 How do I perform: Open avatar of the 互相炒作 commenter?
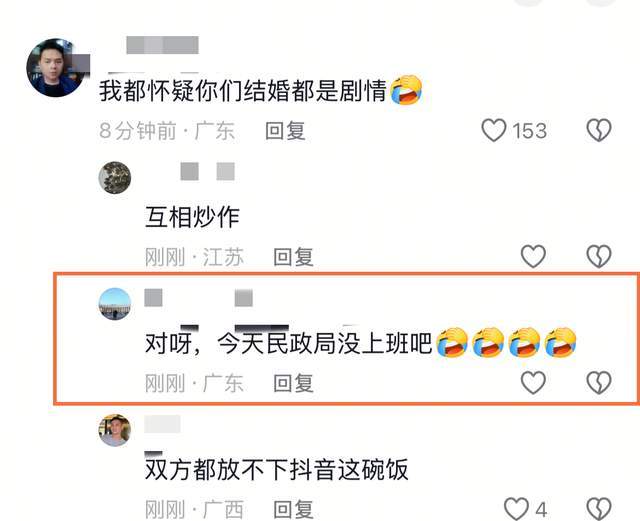[x=115, y=178]
